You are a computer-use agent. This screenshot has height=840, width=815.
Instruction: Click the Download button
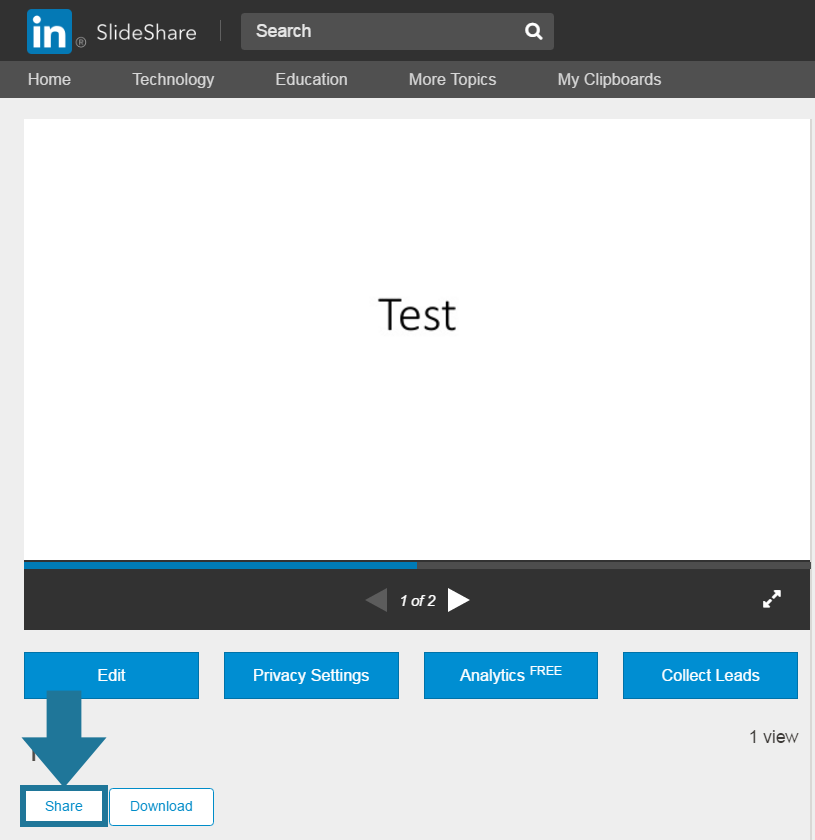(161, 806)
